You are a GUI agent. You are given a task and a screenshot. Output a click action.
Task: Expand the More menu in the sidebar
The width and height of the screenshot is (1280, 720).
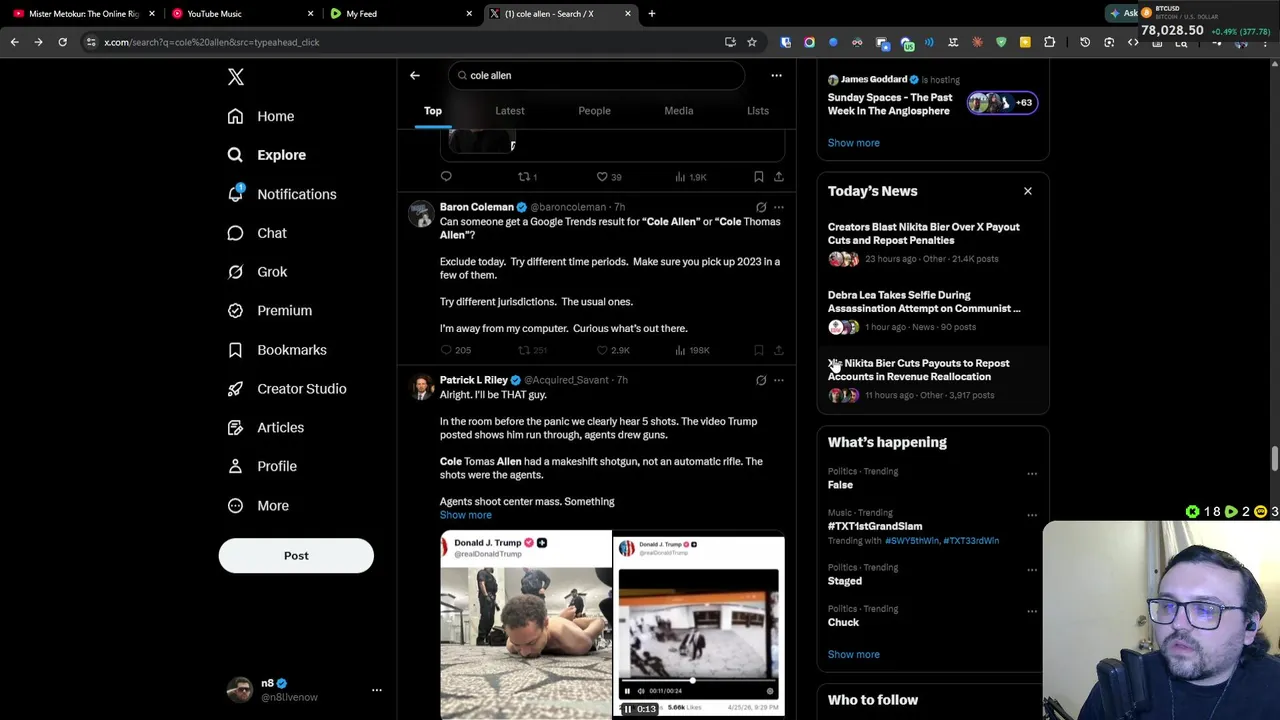(258, 505)
